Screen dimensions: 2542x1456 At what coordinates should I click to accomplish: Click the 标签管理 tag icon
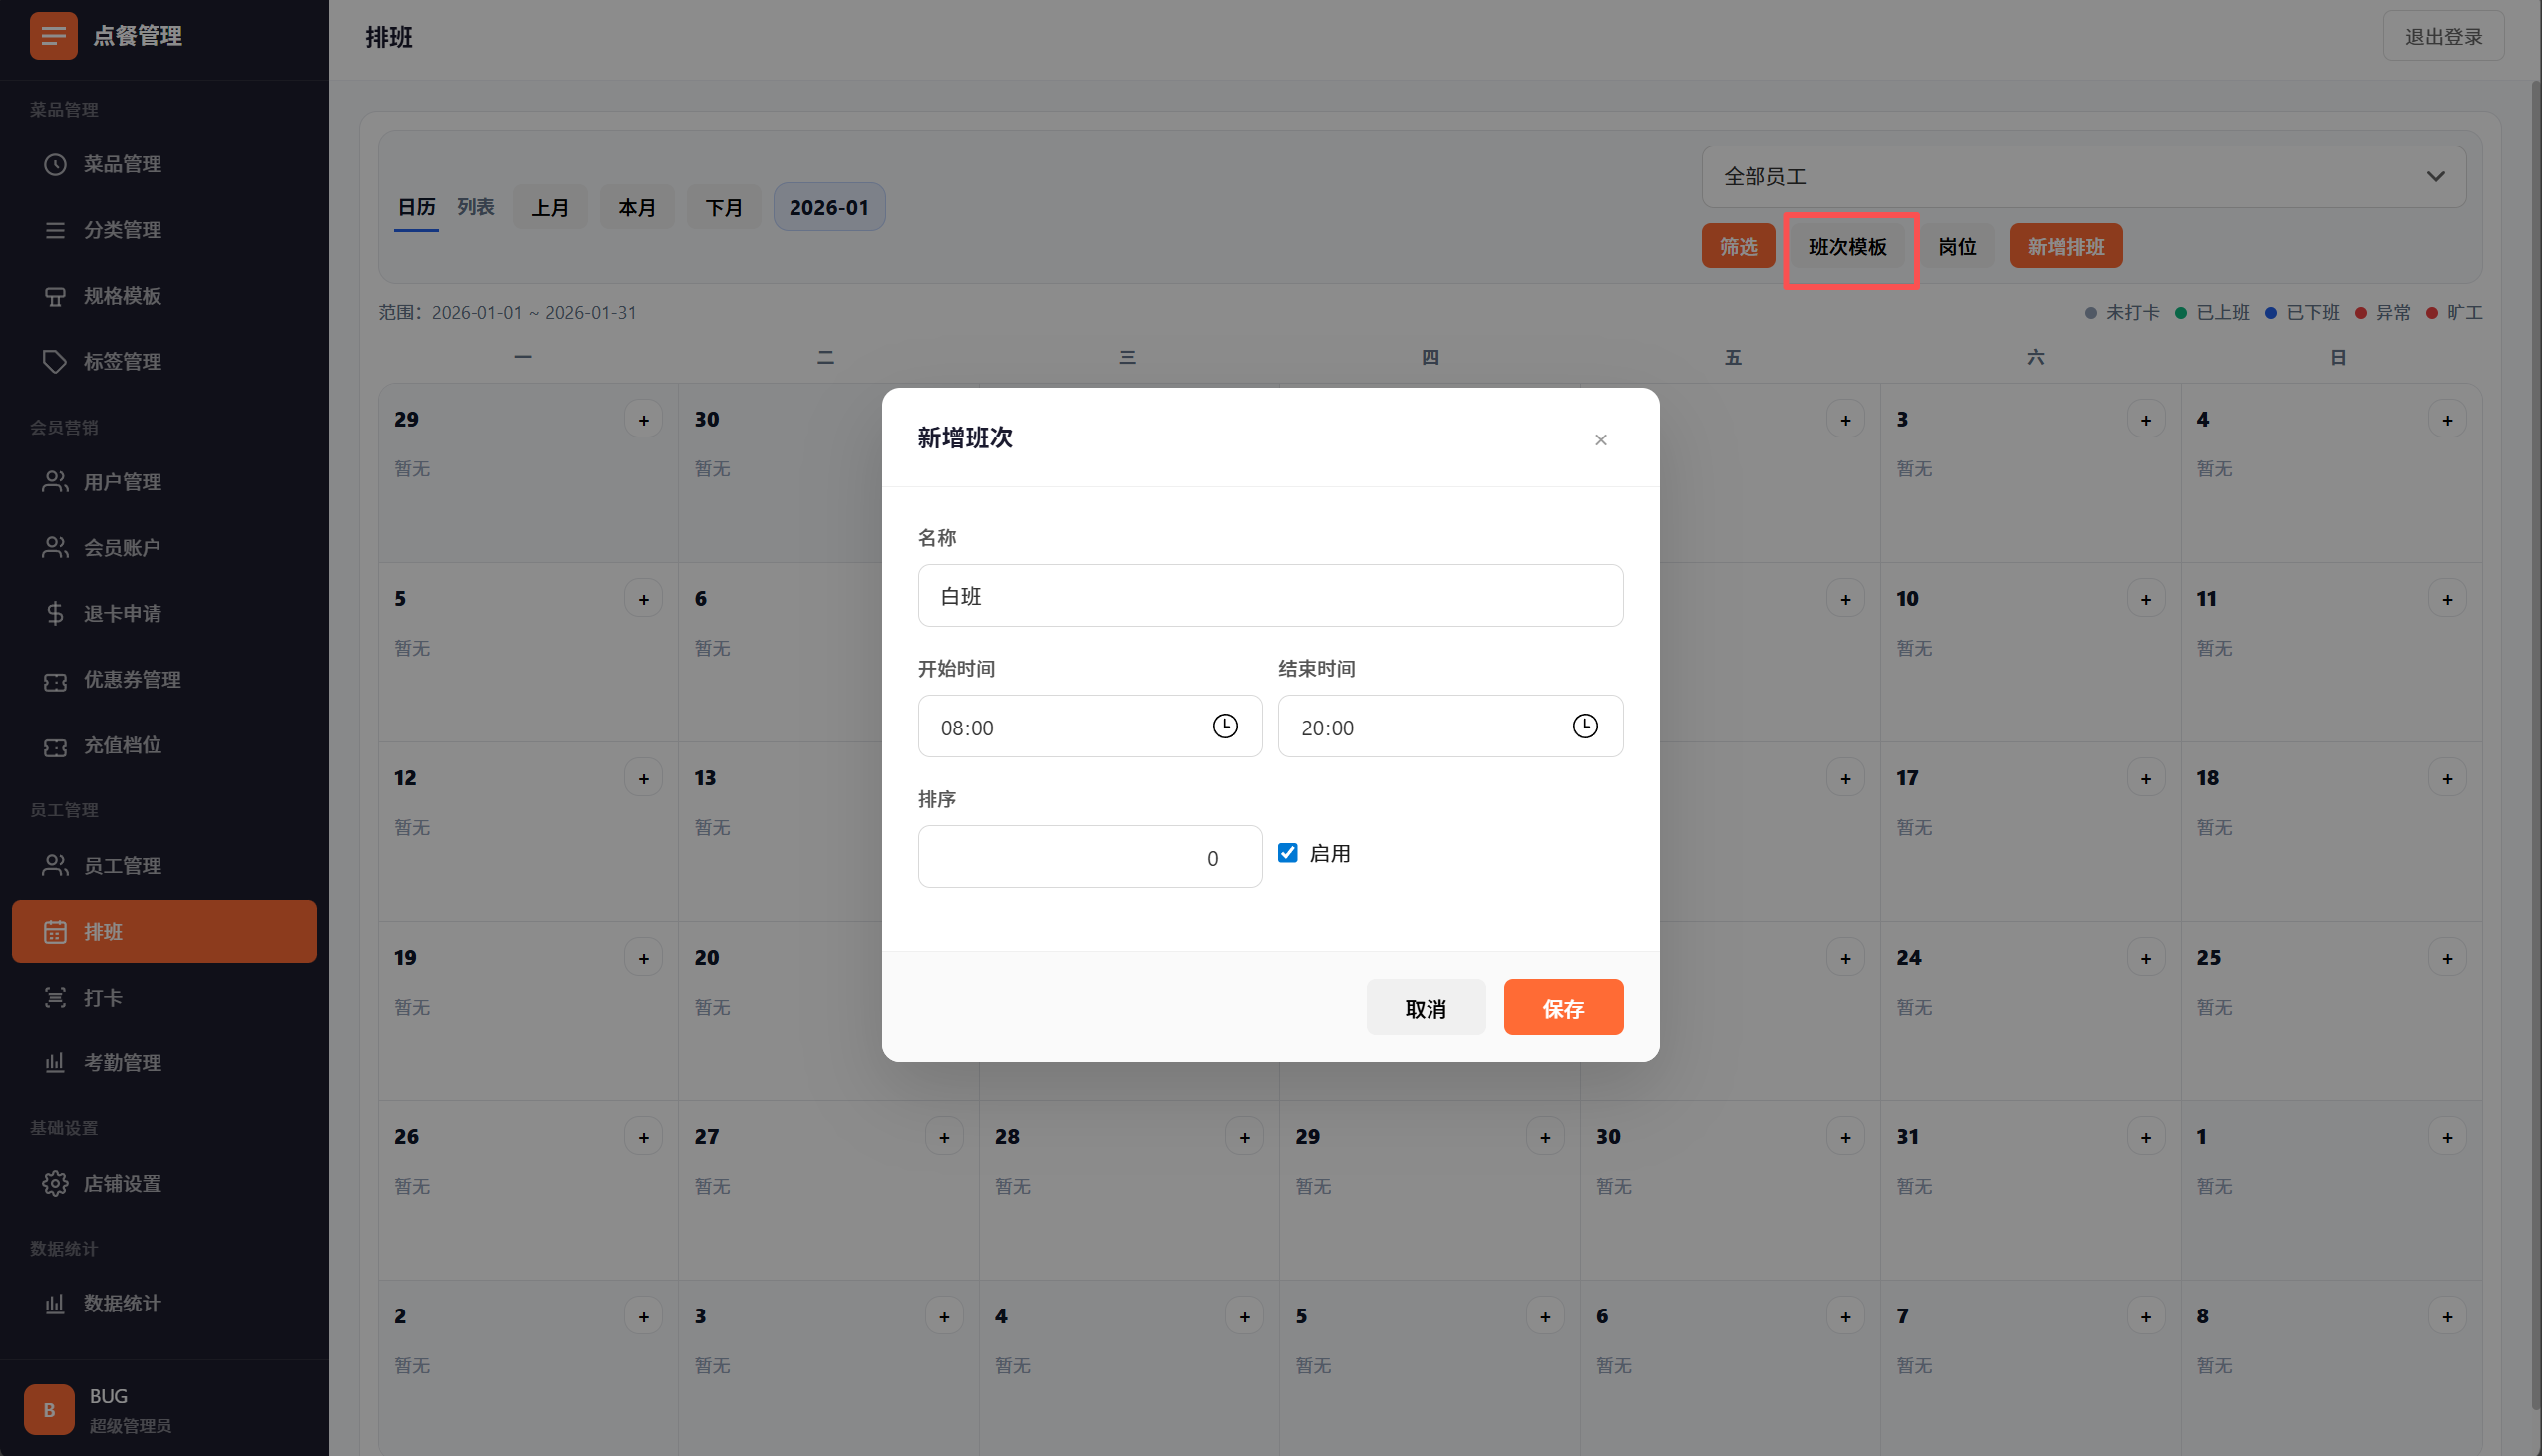(55, 361)
